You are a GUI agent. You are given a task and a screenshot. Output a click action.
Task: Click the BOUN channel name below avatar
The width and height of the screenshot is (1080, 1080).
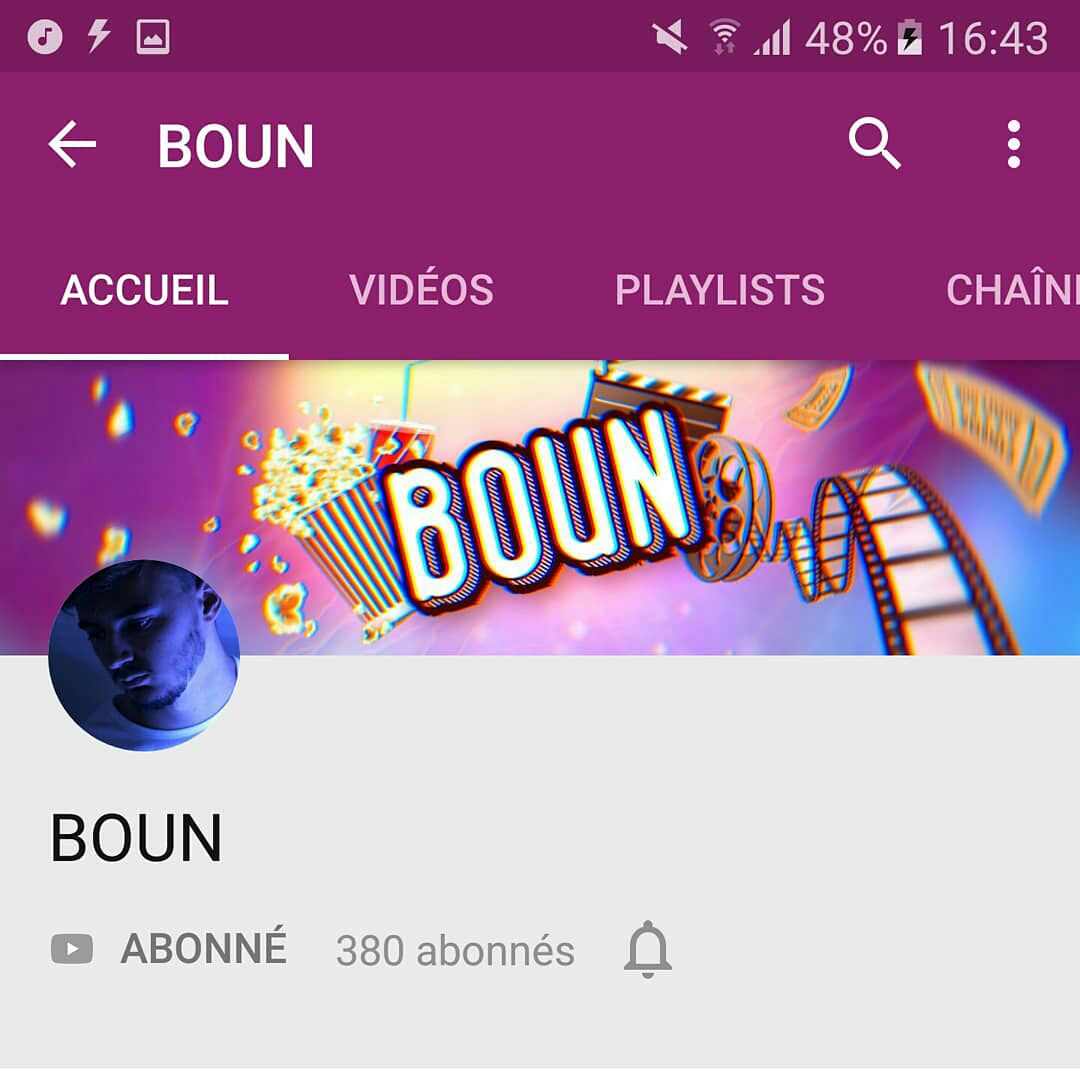coord(136,838)
